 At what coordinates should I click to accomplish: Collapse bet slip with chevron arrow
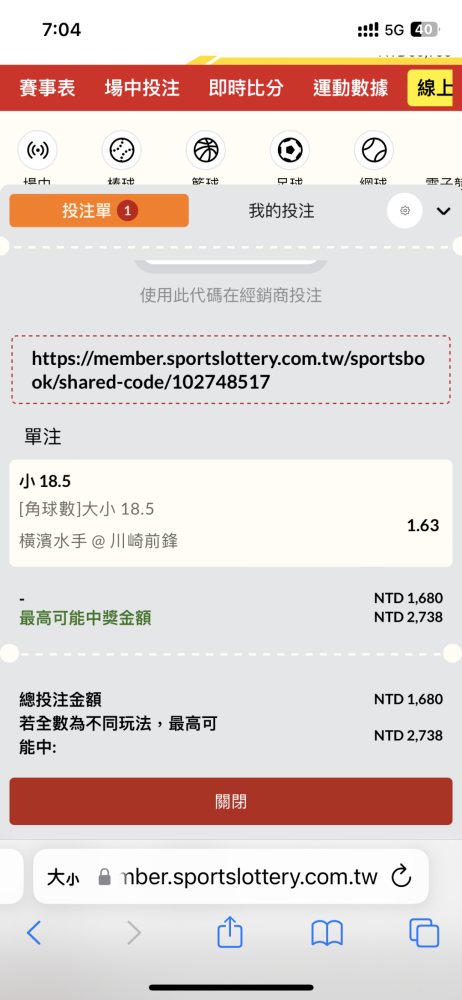coord(443,211)
